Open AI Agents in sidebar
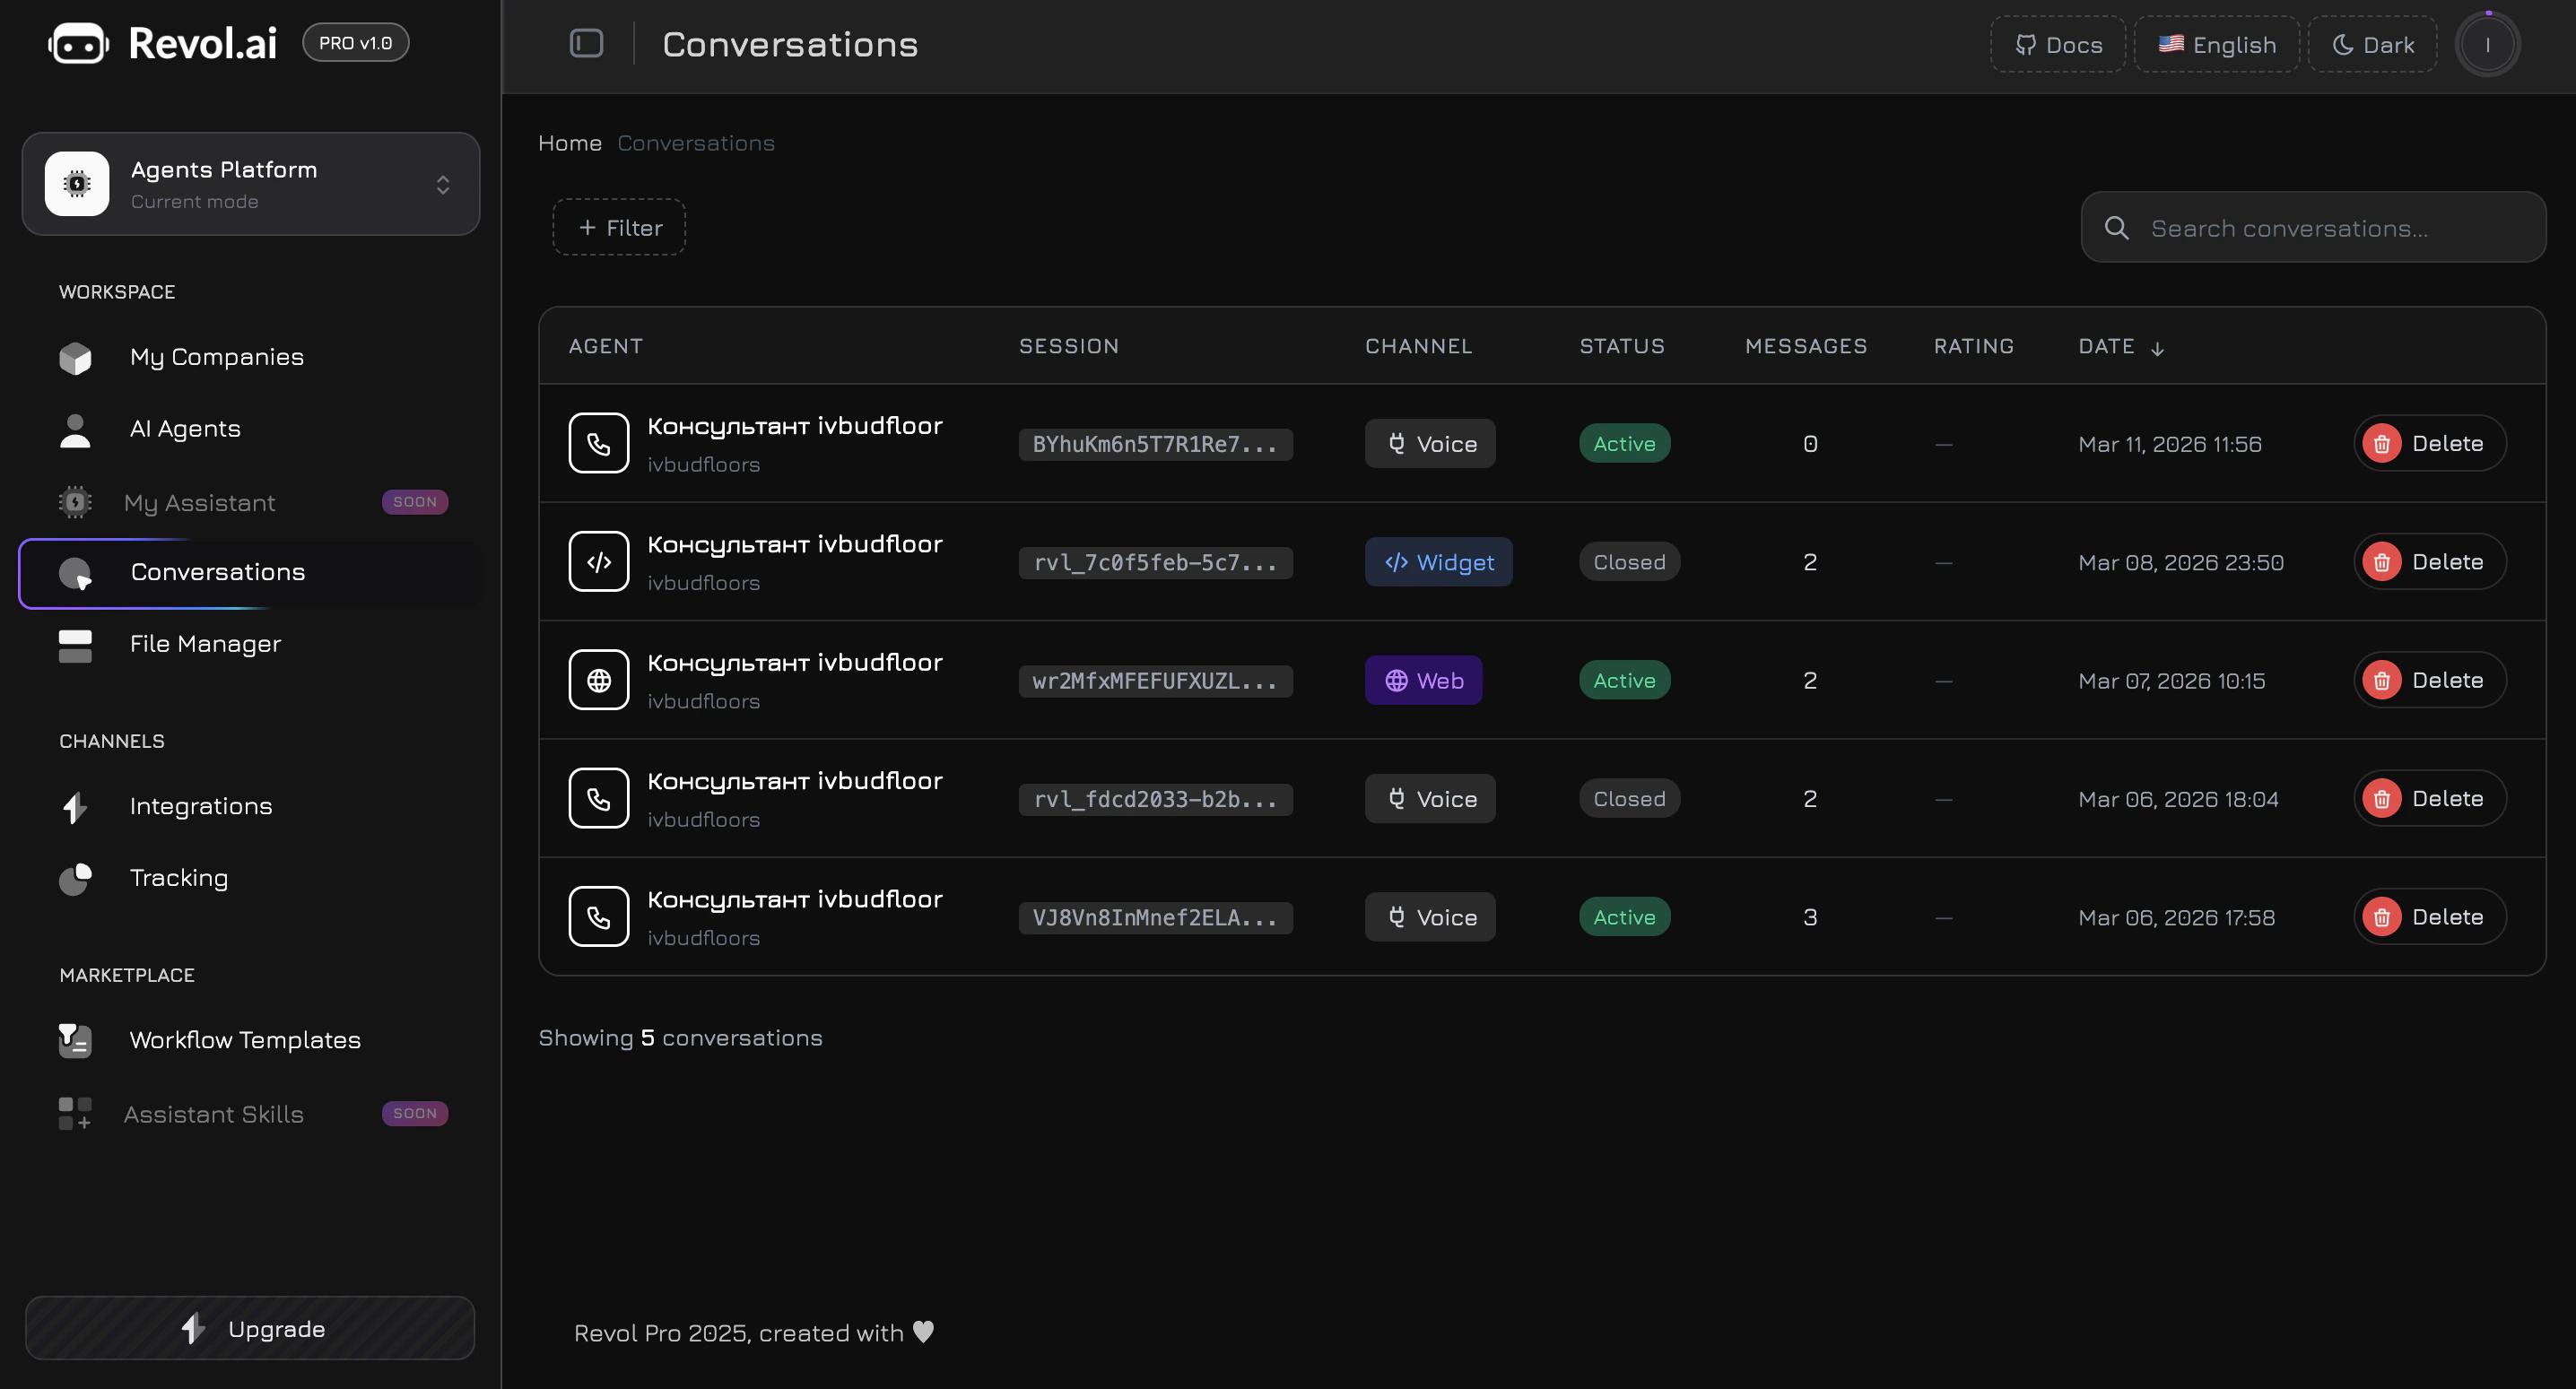 pos(250,429)
